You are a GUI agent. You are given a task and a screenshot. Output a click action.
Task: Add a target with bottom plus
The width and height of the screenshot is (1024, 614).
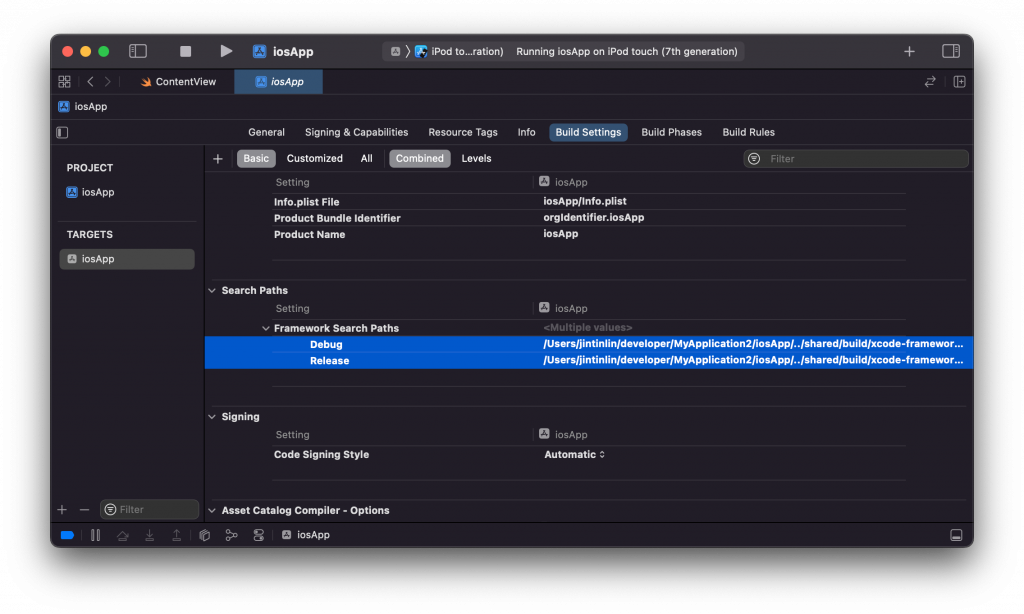point(62,509)
